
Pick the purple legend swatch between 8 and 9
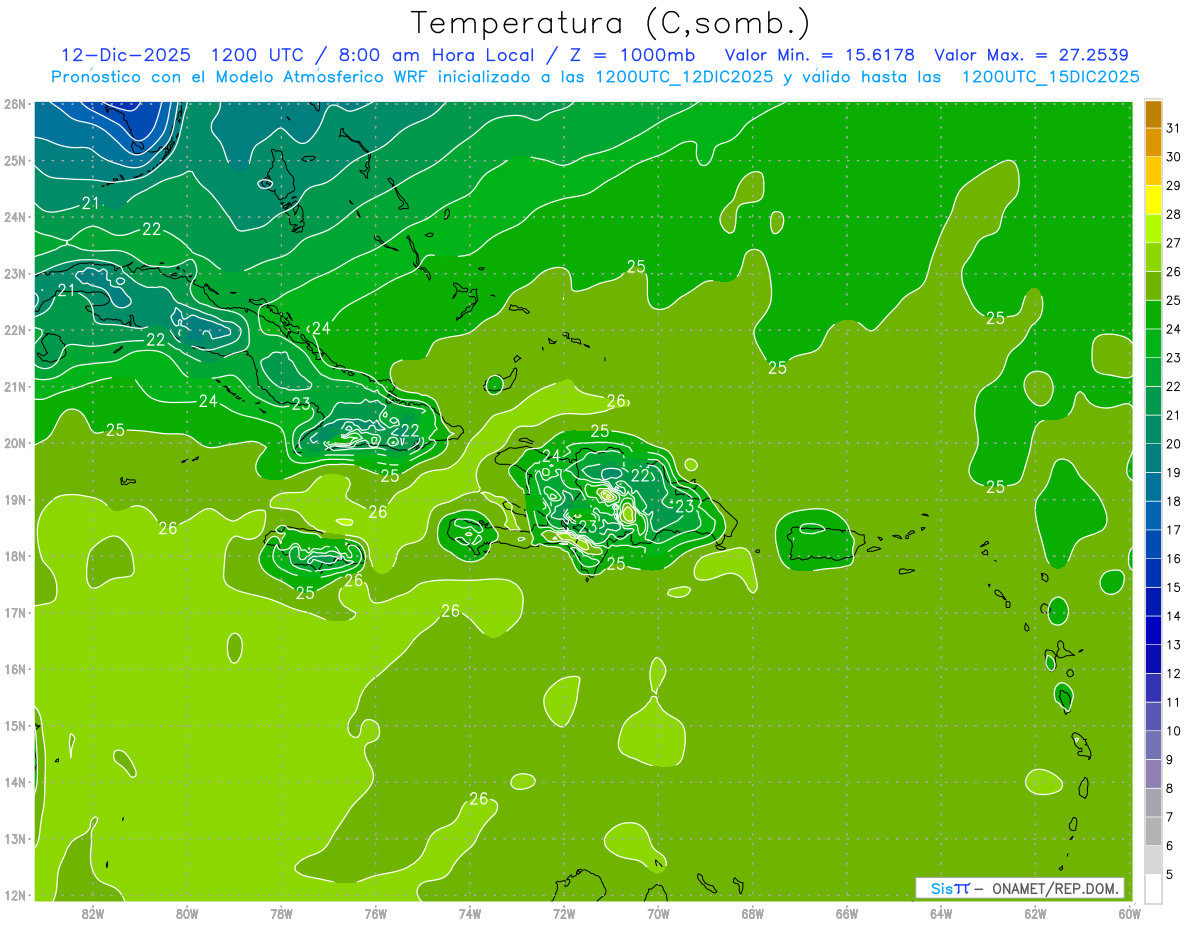click(x=1153, y=775)
